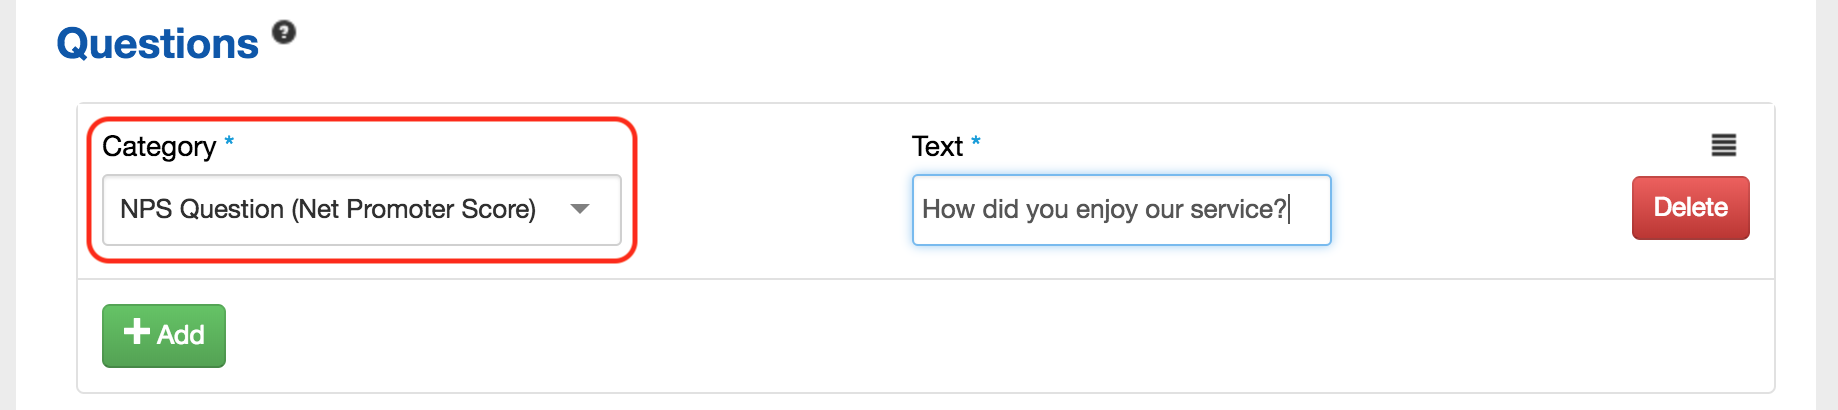Add a new question with green Add button
This screenshot has height=410, width=1838.
(x=164, y=335)
